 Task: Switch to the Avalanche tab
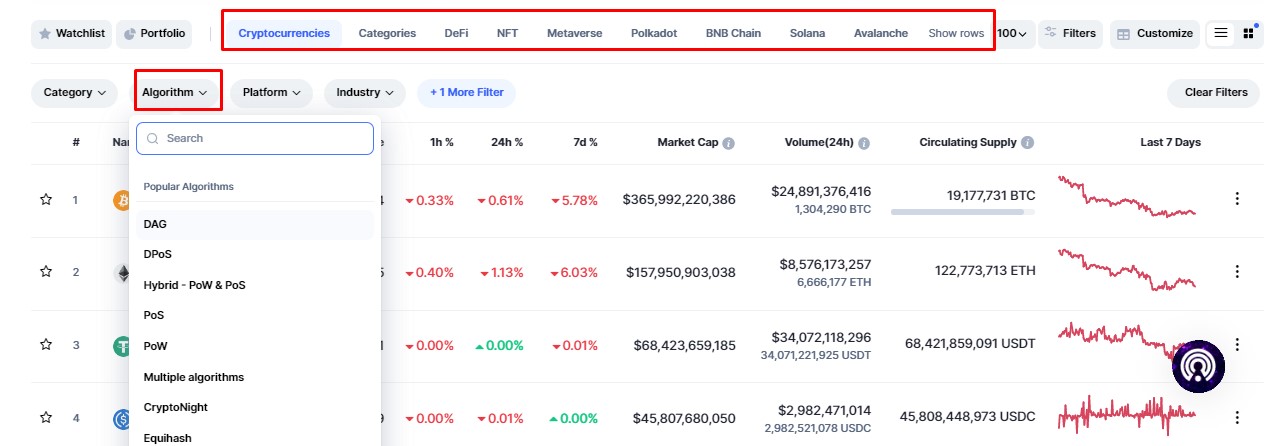pyautogui.click(x=881, y=33)
